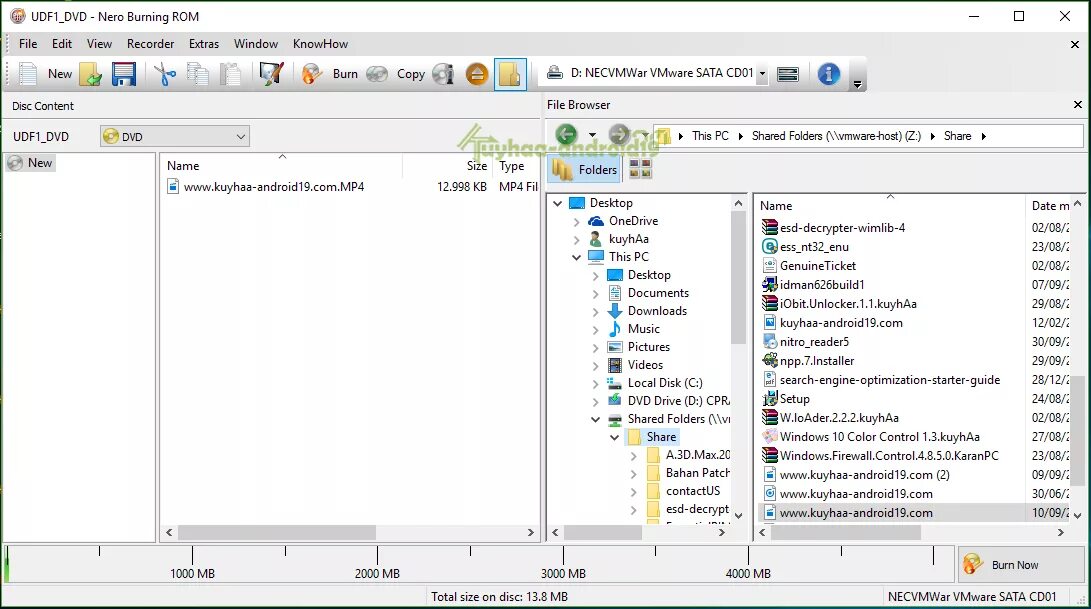This screenshot has width=1091, height=609.
Task: Select Pictures in folder tree
Action: [648, 347]
